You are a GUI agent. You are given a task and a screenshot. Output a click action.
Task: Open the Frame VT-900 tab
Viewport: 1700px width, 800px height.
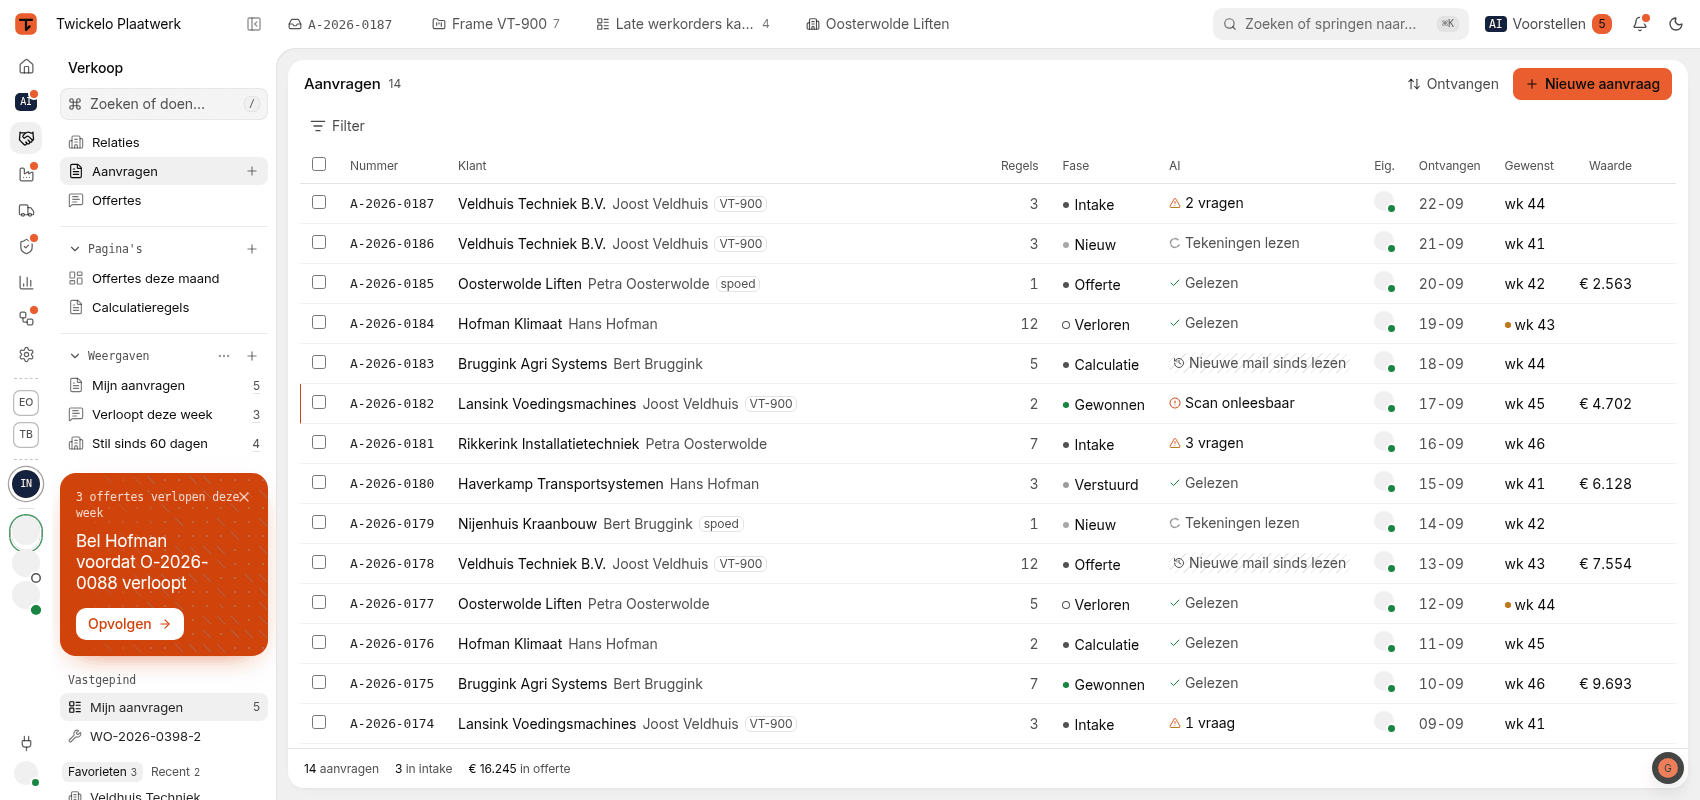point(496,24)
